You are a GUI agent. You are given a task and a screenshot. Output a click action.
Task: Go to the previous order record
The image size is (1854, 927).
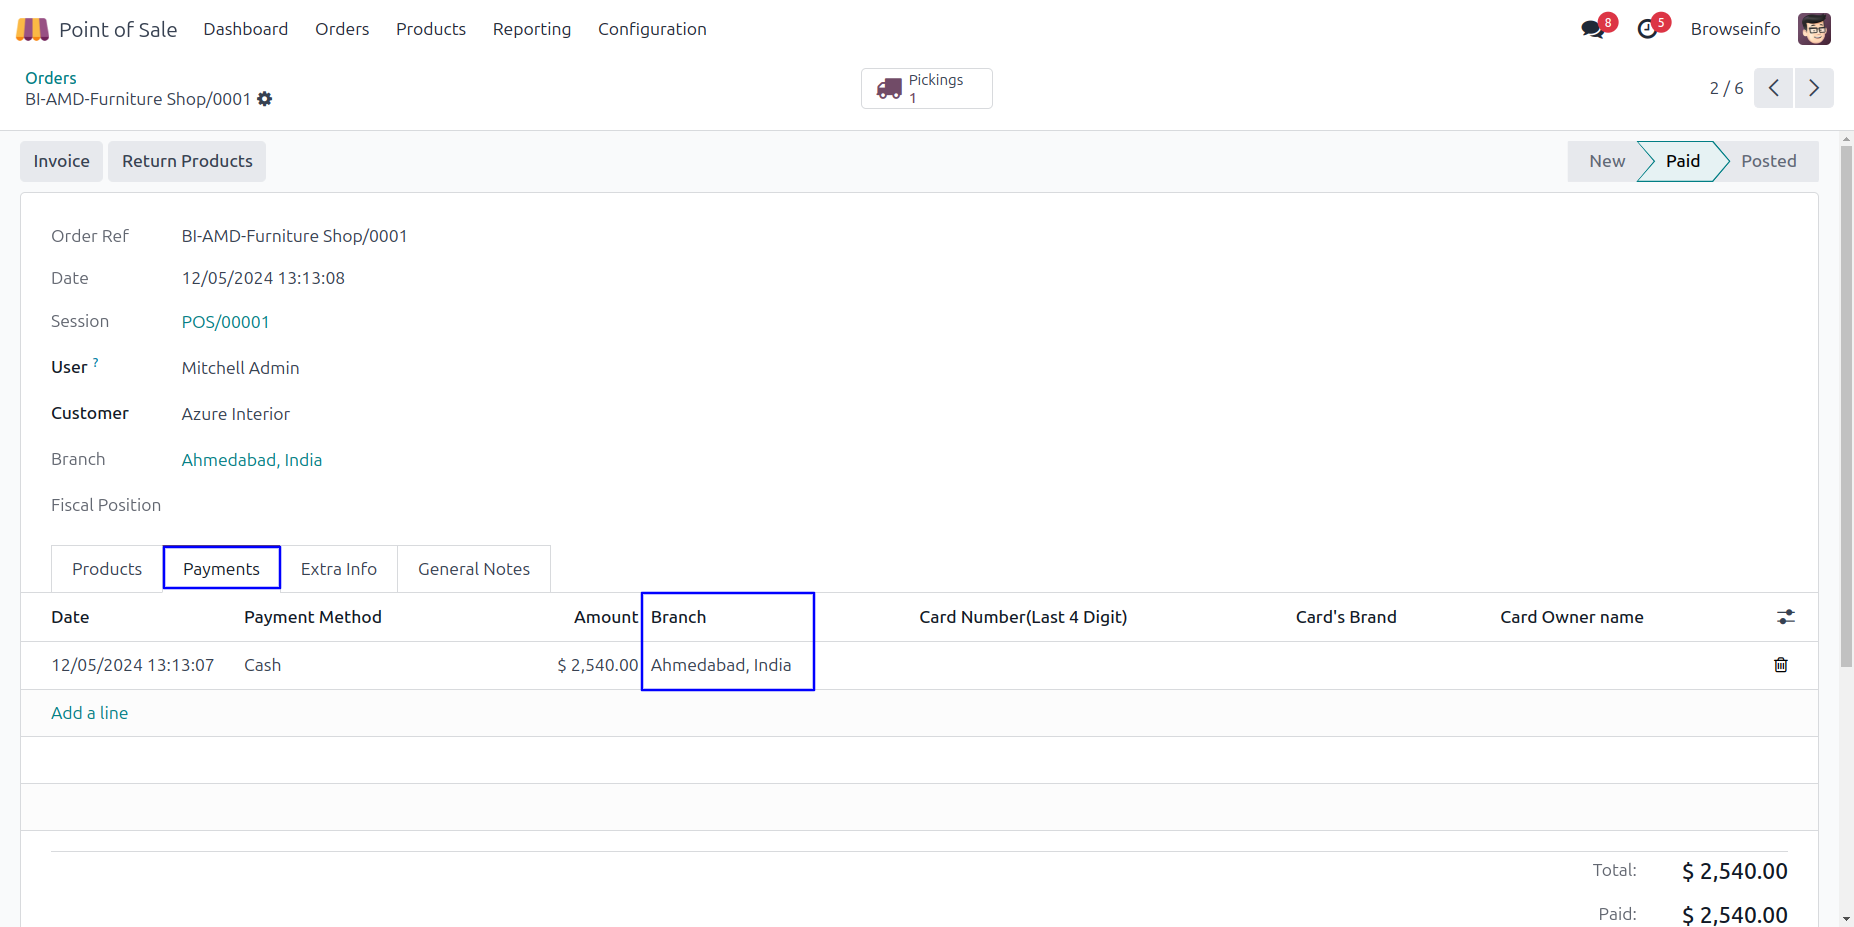point(1773,88)
